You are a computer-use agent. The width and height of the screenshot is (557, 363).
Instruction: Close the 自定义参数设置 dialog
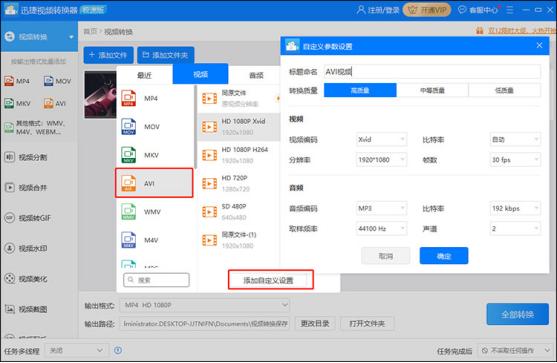pyautogui.click(x=539, y=45)
